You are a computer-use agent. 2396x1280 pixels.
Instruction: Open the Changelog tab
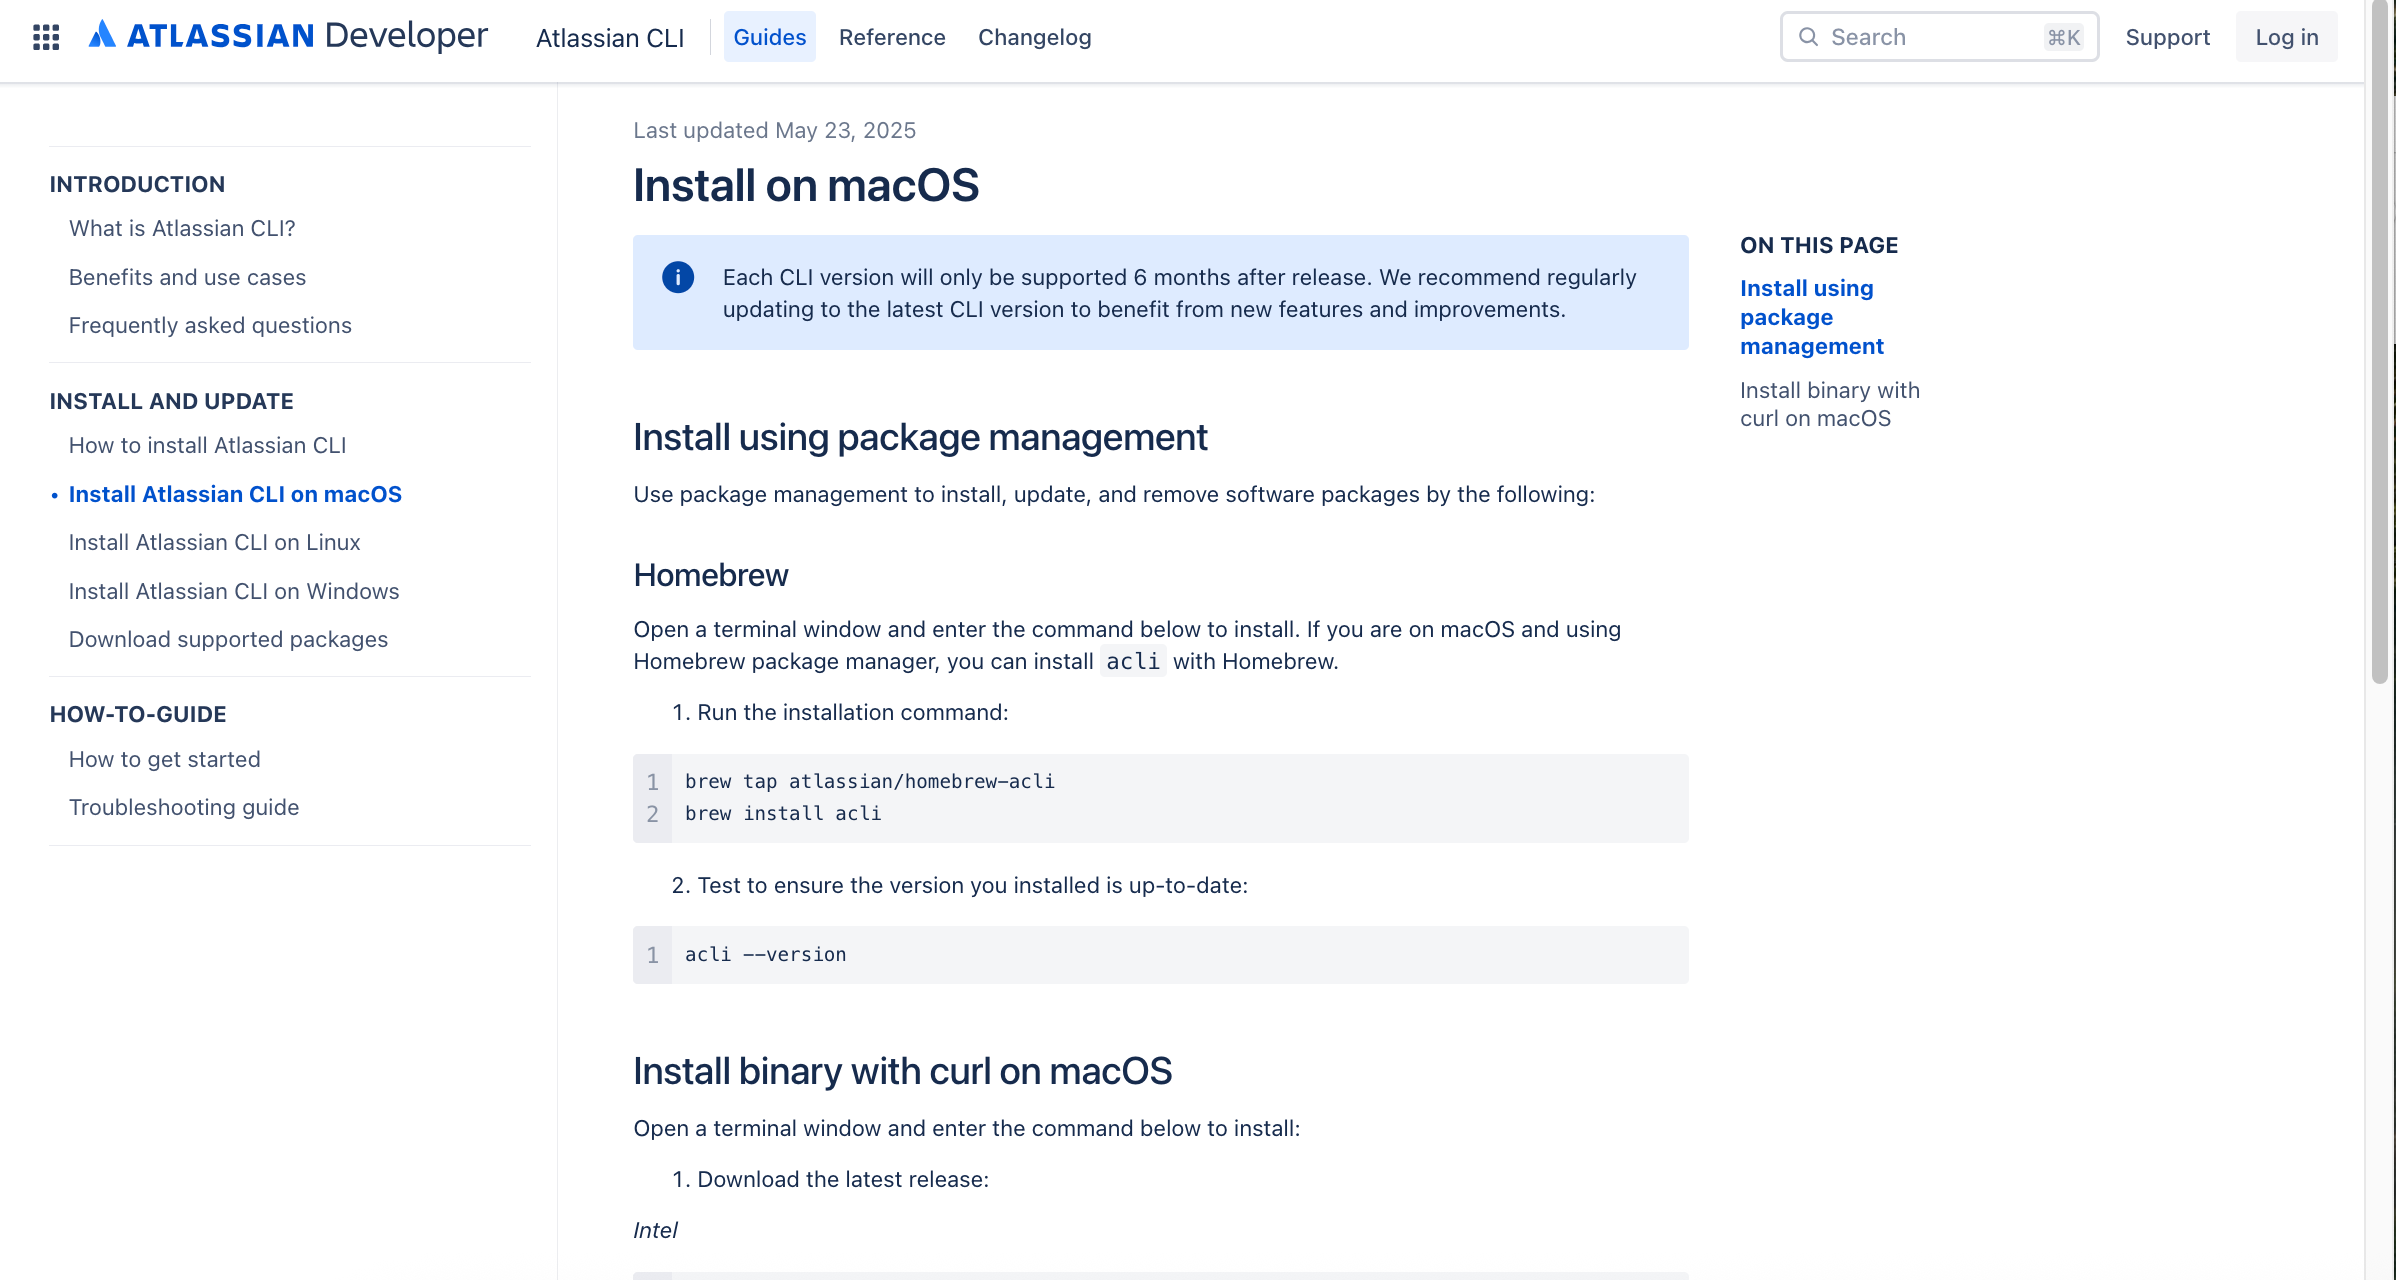(1034, 37)
